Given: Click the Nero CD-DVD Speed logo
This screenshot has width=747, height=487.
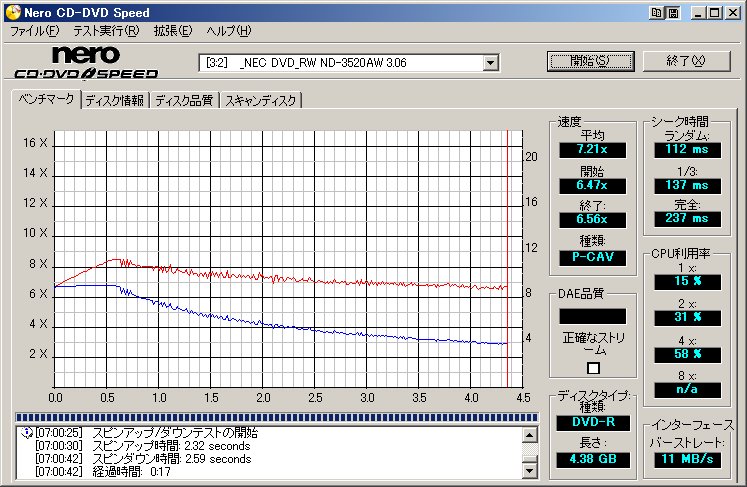Looking at the screenshot, I should click(86, 63).
